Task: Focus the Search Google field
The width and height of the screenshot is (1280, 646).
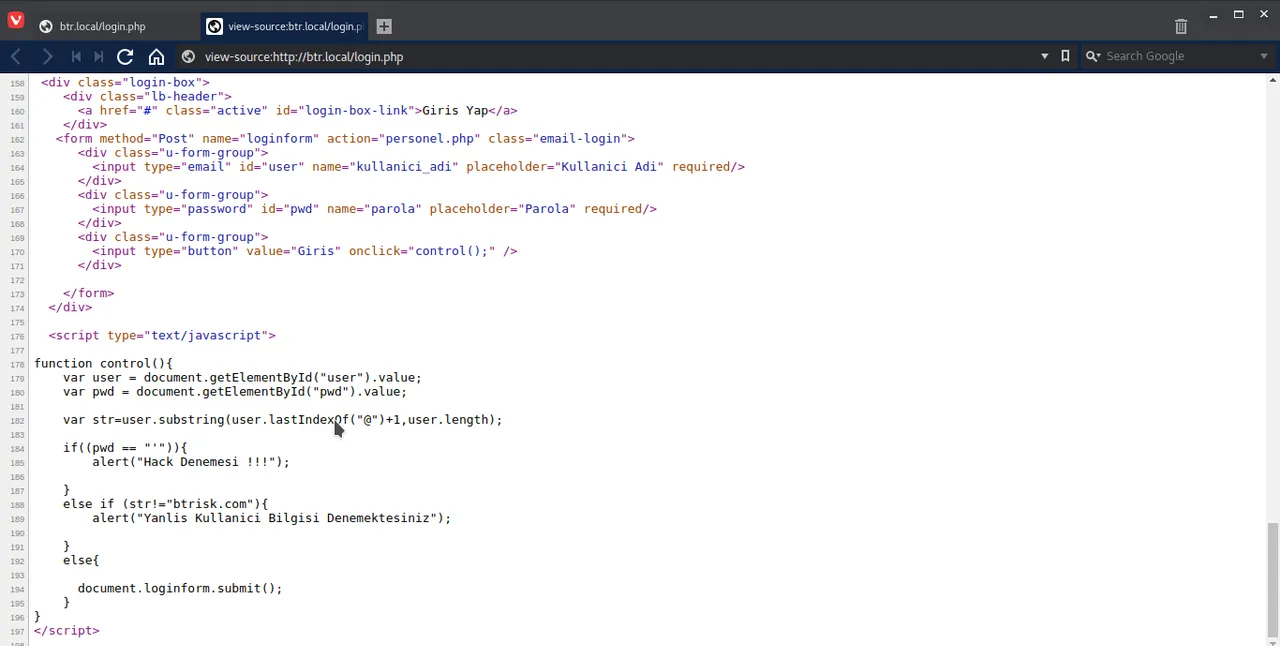Action: pos(1180,56)
